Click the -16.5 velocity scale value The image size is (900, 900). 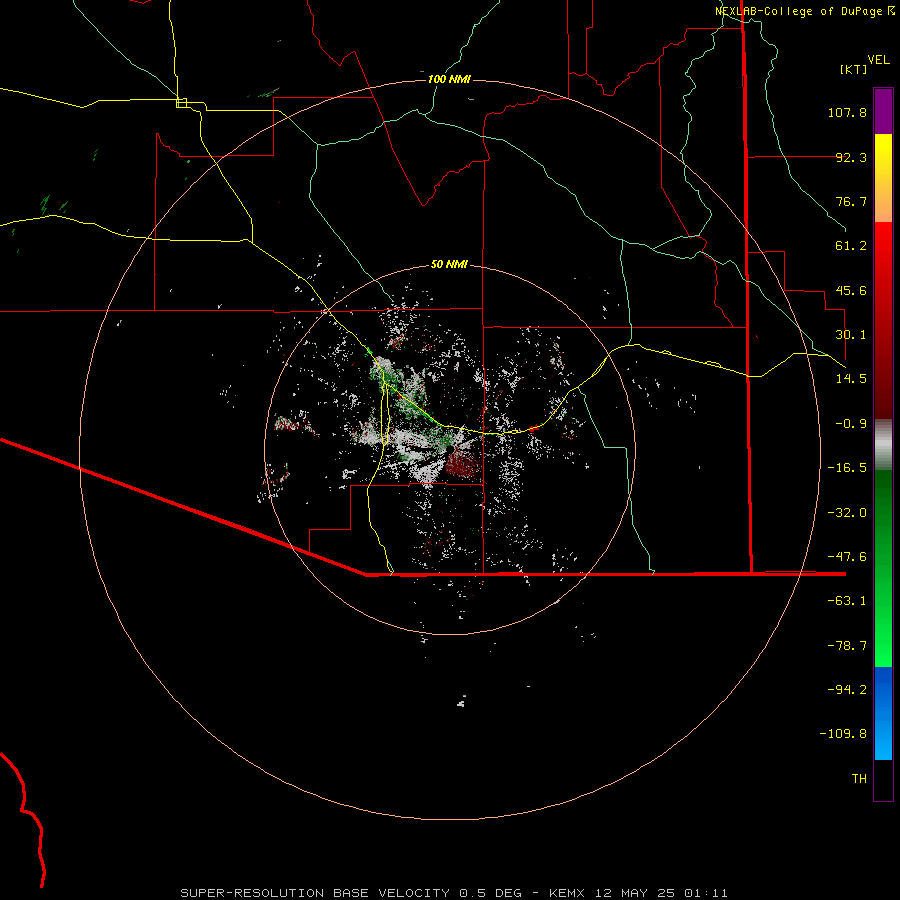point(847,468)
